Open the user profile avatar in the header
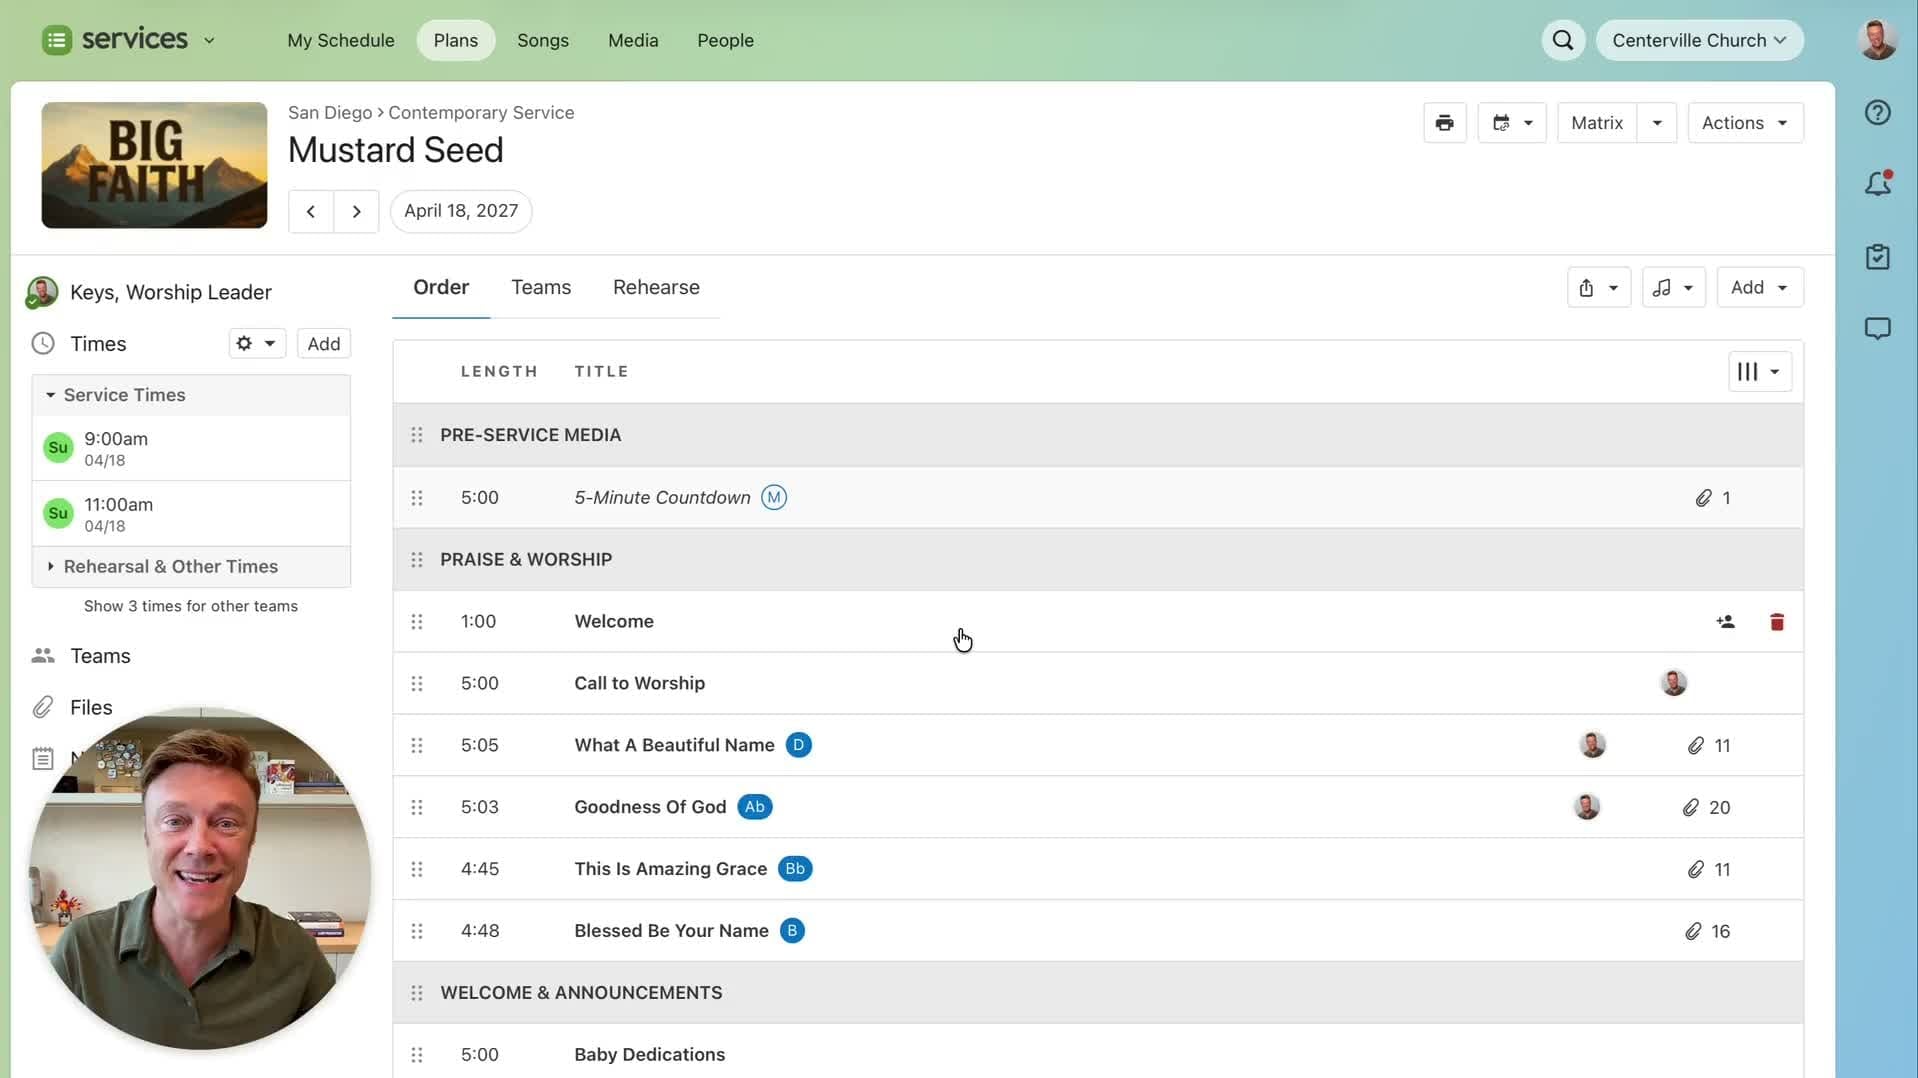Image resolution: width=1918 pixels, height=1078 pixels. coord(1877,40)
